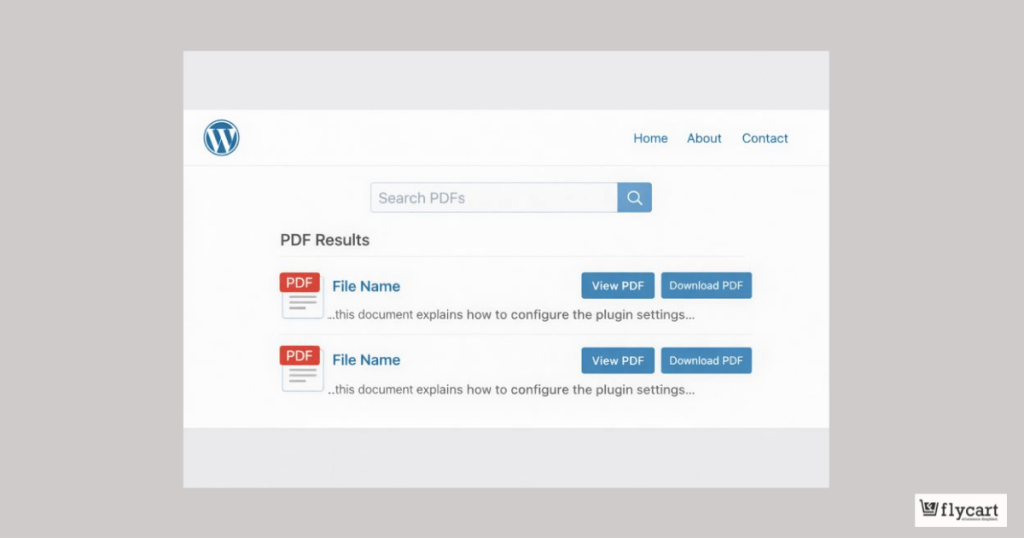View PDF for the second result
Image resolution: width=1024 pixels, height=538 pixels.
(x=618, y=360)
